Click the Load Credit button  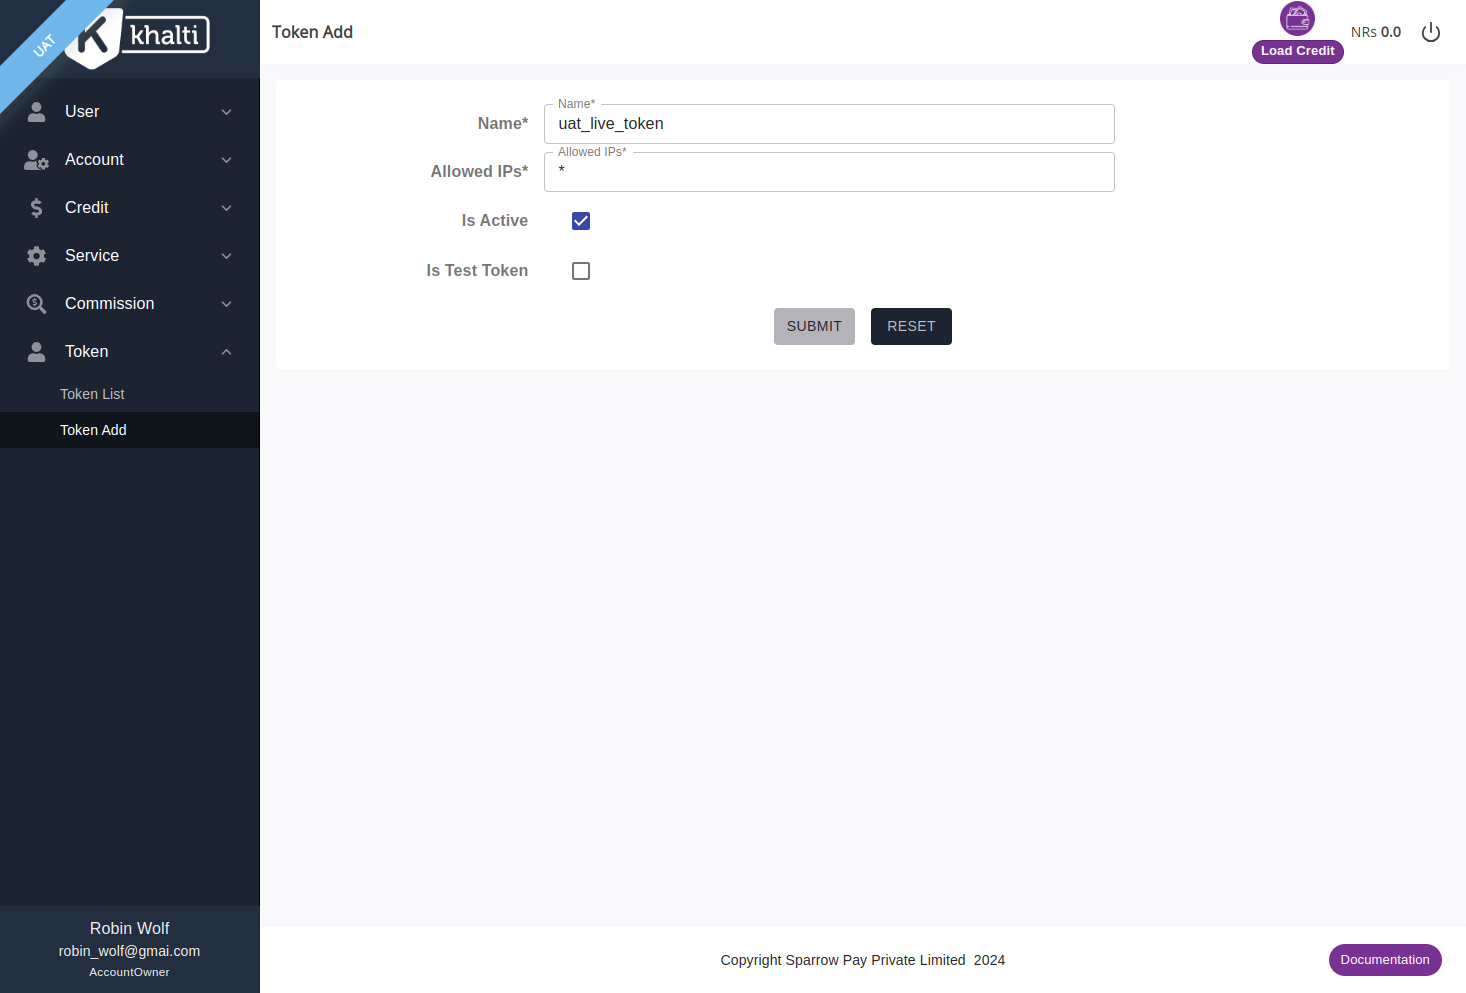pyautogui.click(x=1297, y=51)
